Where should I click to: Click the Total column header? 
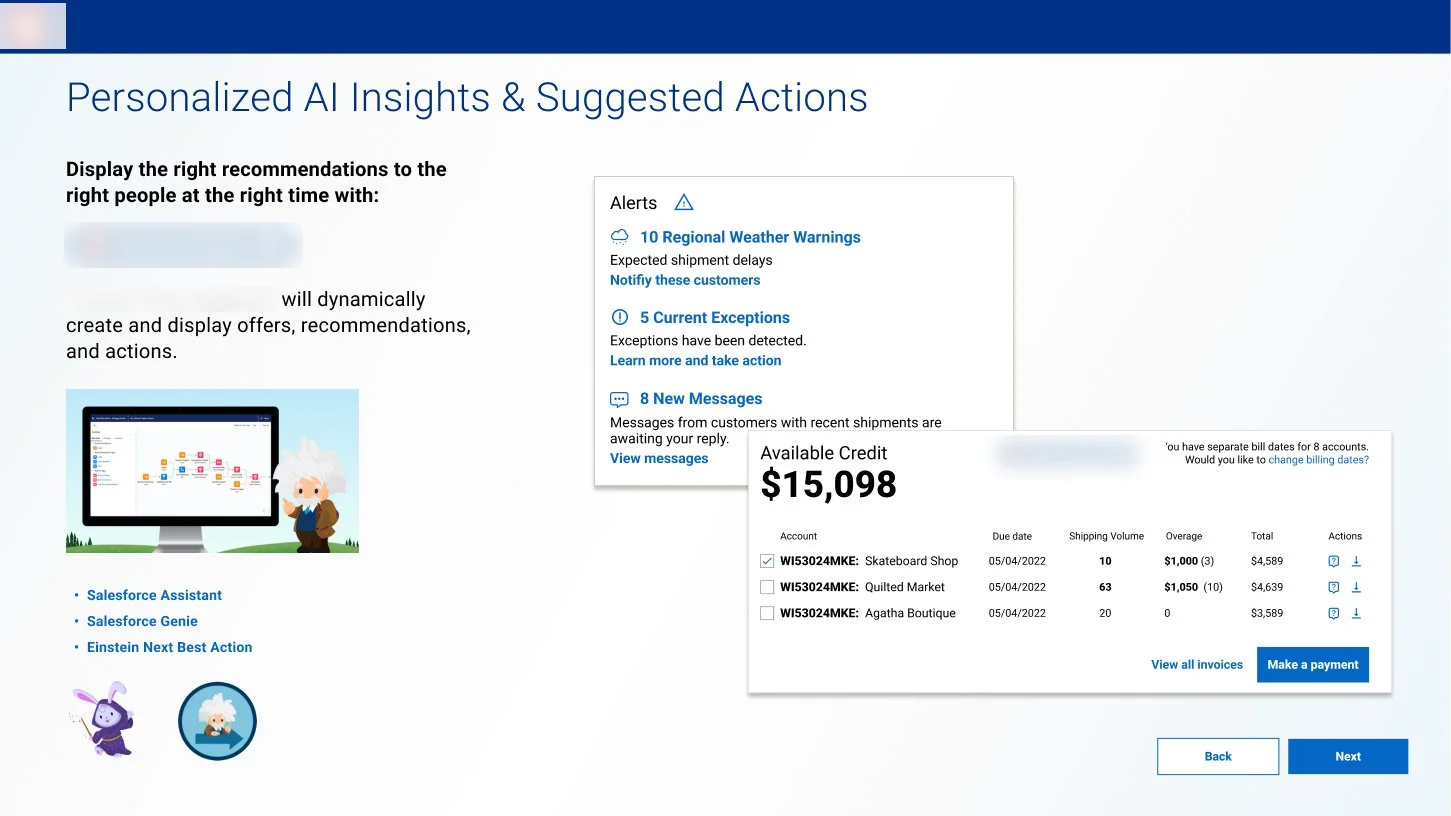[1262, 536]
